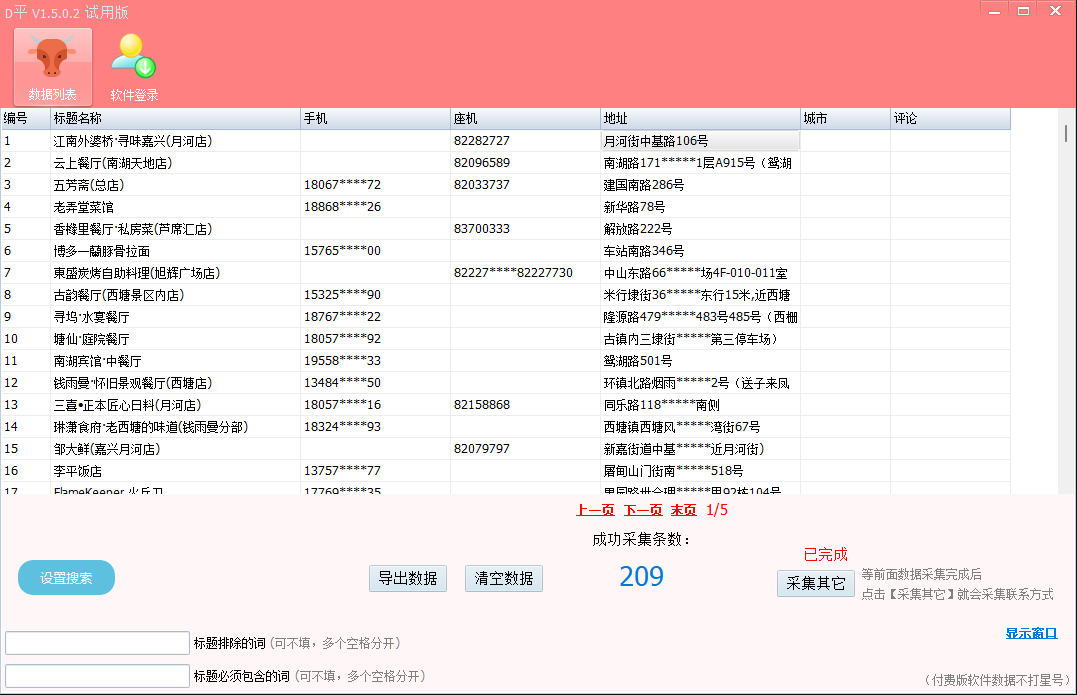1077x695 pixels.
Task: Open 软件登录 user login icon
Action: click(x=134, y=67)
